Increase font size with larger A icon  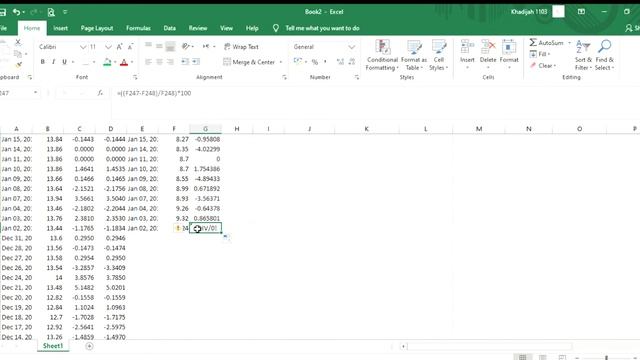119,47
